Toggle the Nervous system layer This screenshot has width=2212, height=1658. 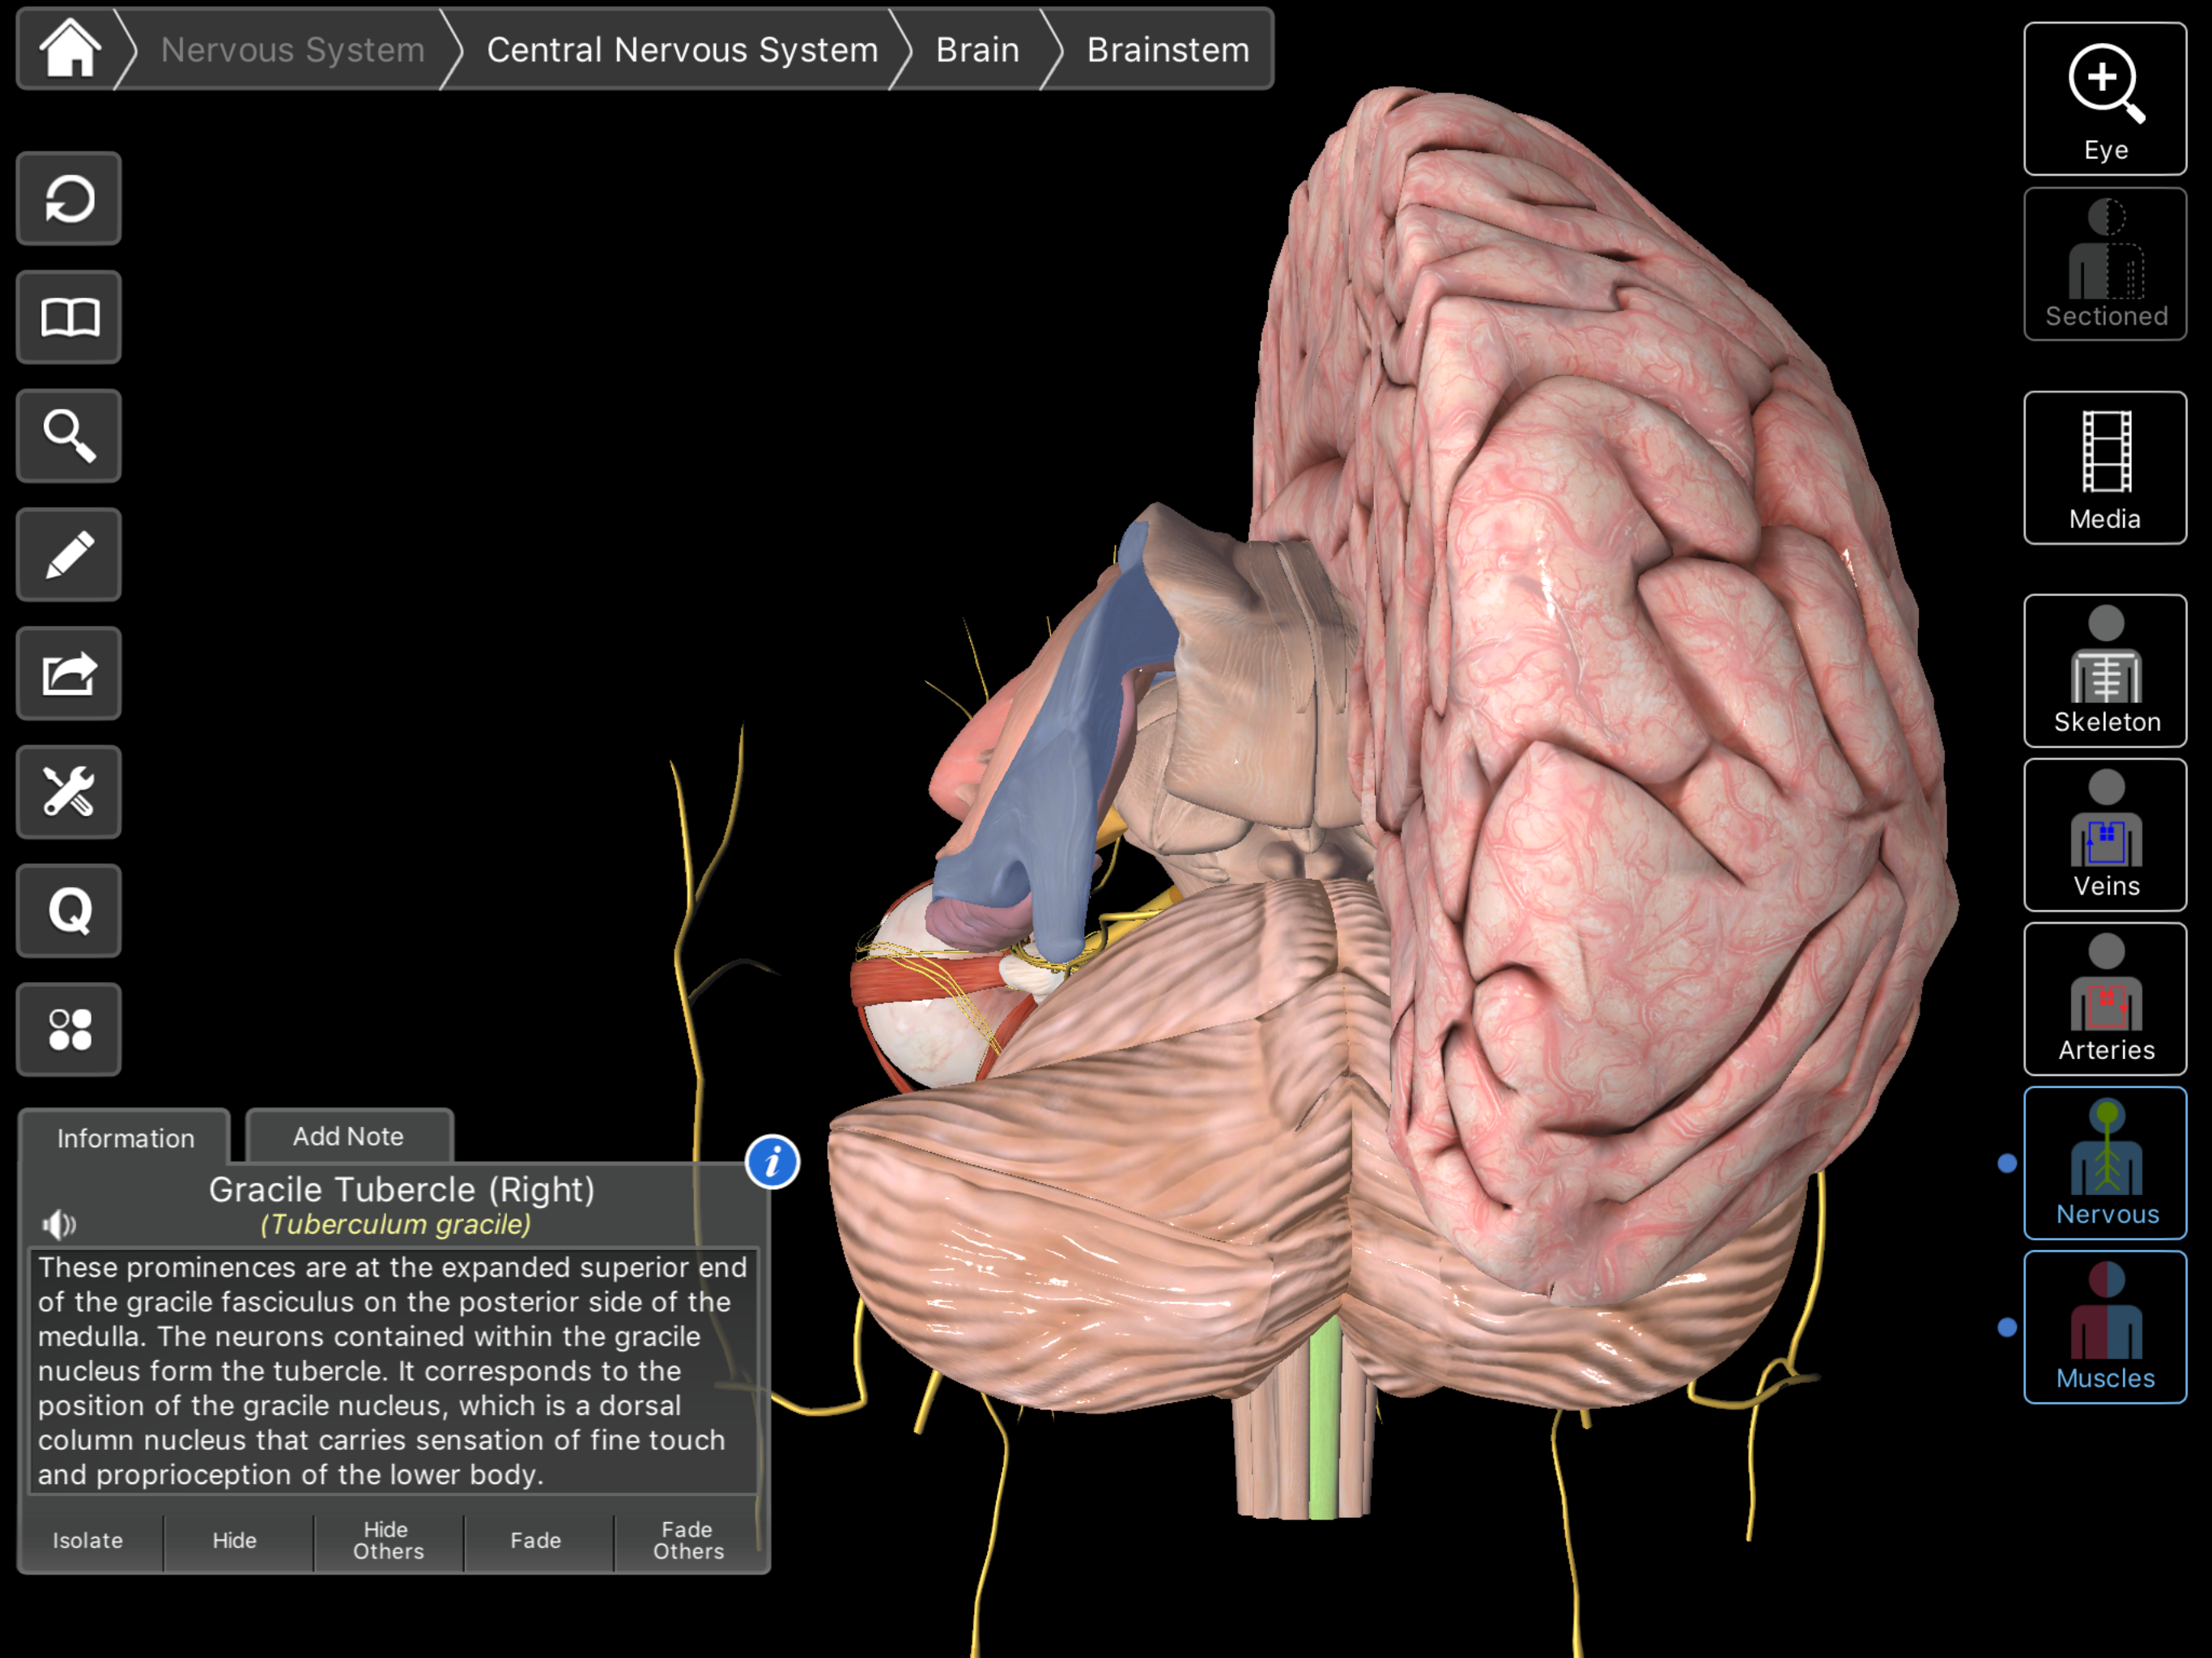(x=2104, y=1163)
